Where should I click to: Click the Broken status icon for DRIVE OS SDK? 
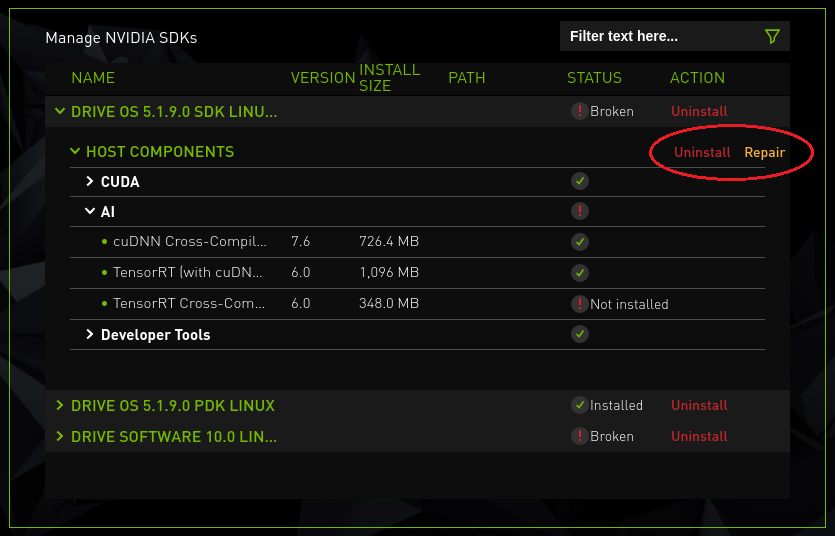pyautogui.click(x=579, y=111)
